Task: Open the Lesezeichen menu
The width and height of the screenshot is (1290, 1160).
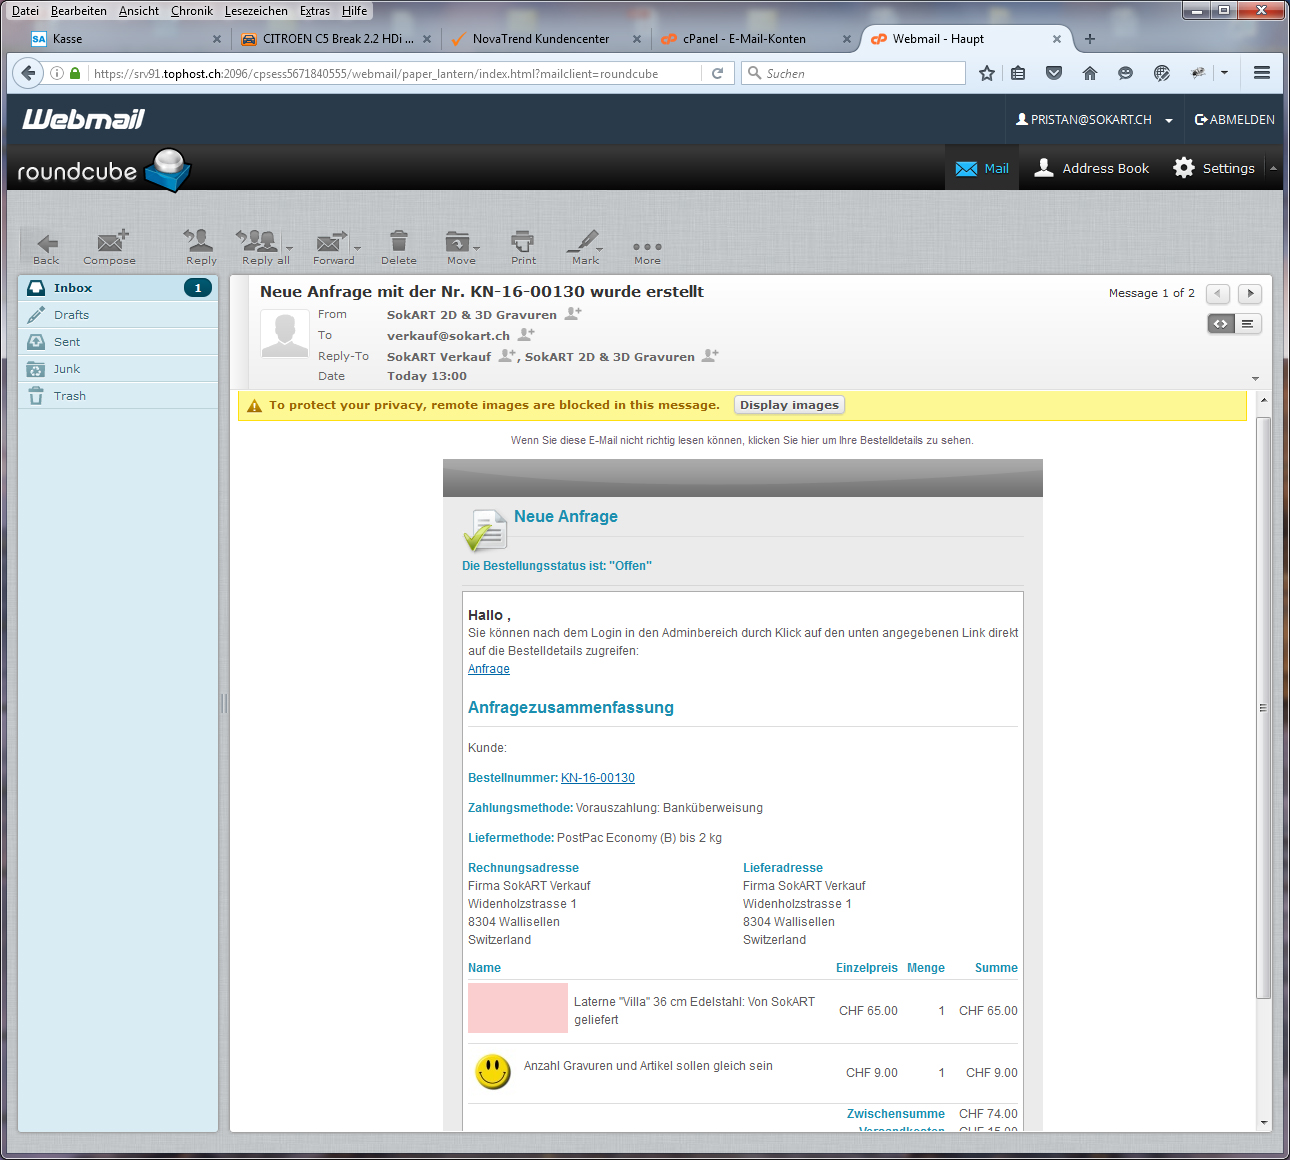Action: click(x=256, y=11)
